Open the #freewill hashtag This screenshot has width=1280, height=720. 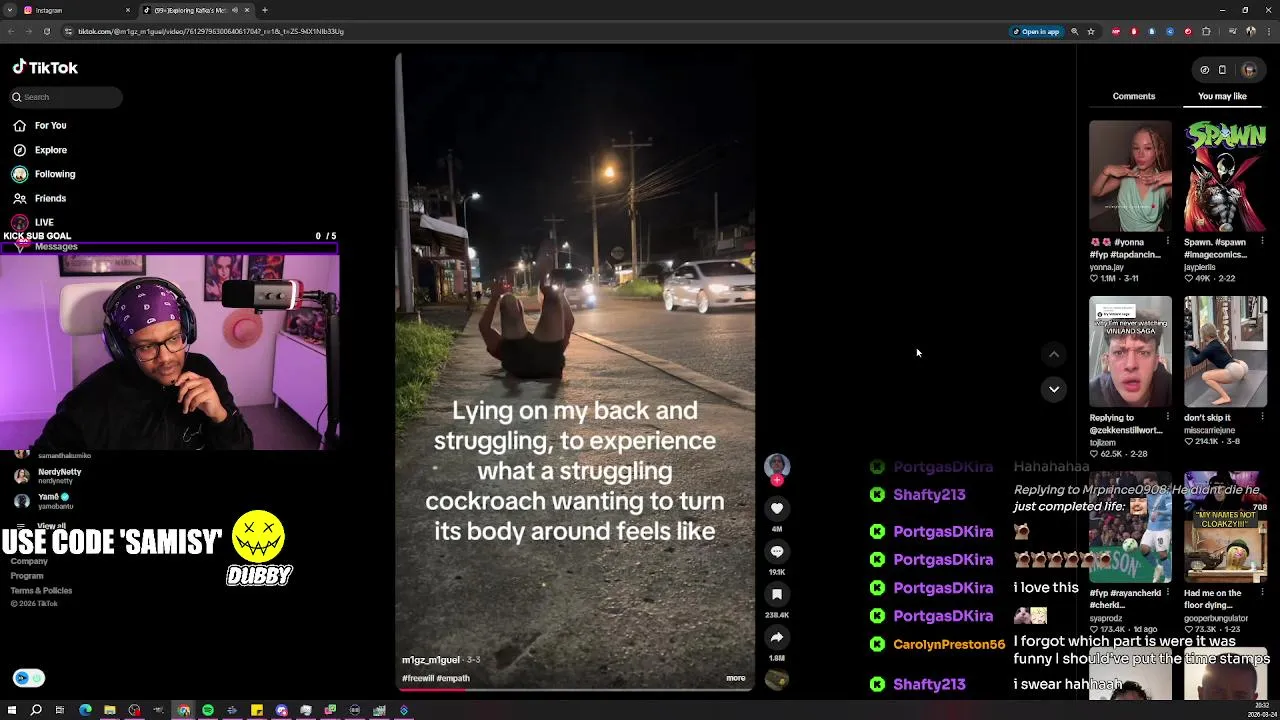pyautogui.click(x=417, y=678)
